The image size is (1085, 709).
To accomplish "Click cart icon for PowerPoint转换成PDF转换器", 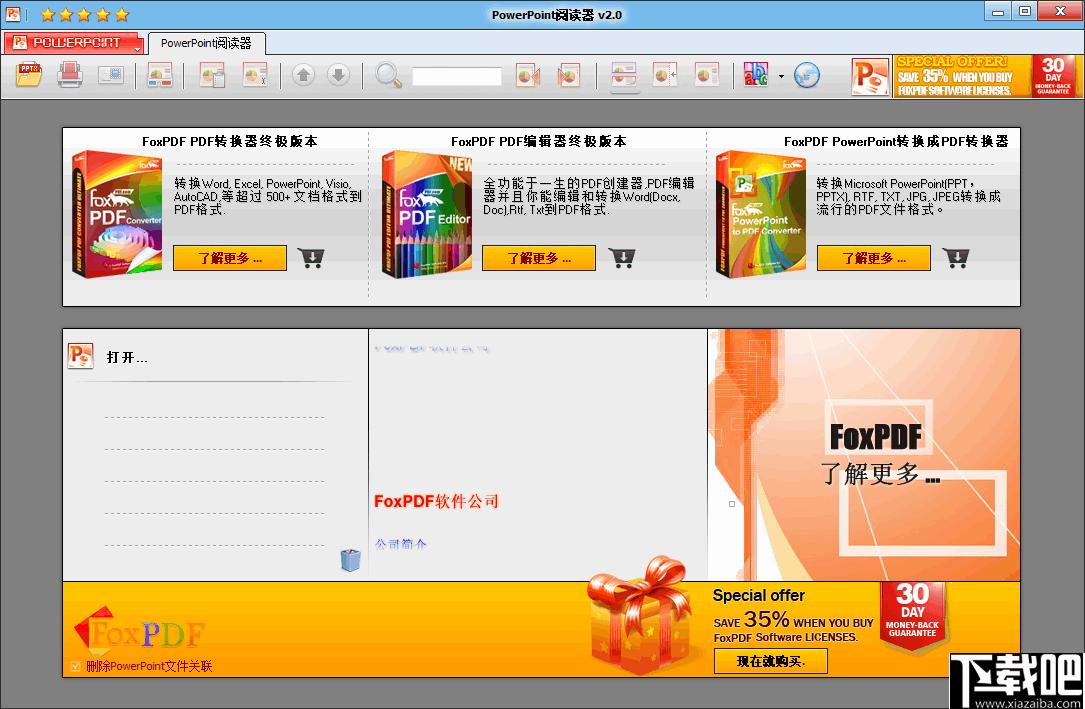I will click(x=956, y=258).
